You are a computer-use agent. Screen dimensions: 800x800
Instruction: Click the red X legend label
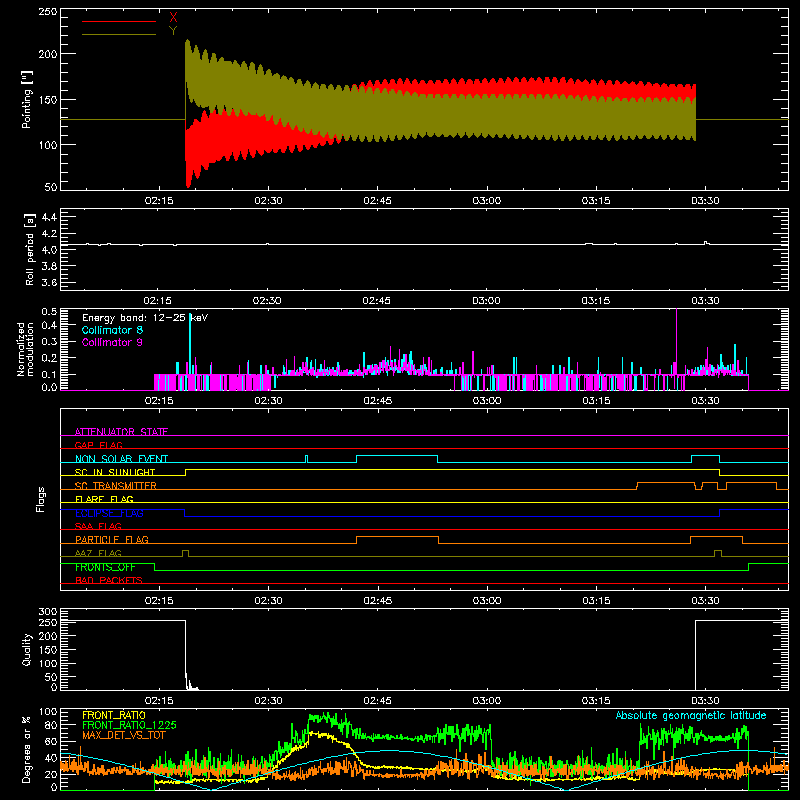click(x=173, y=18)
